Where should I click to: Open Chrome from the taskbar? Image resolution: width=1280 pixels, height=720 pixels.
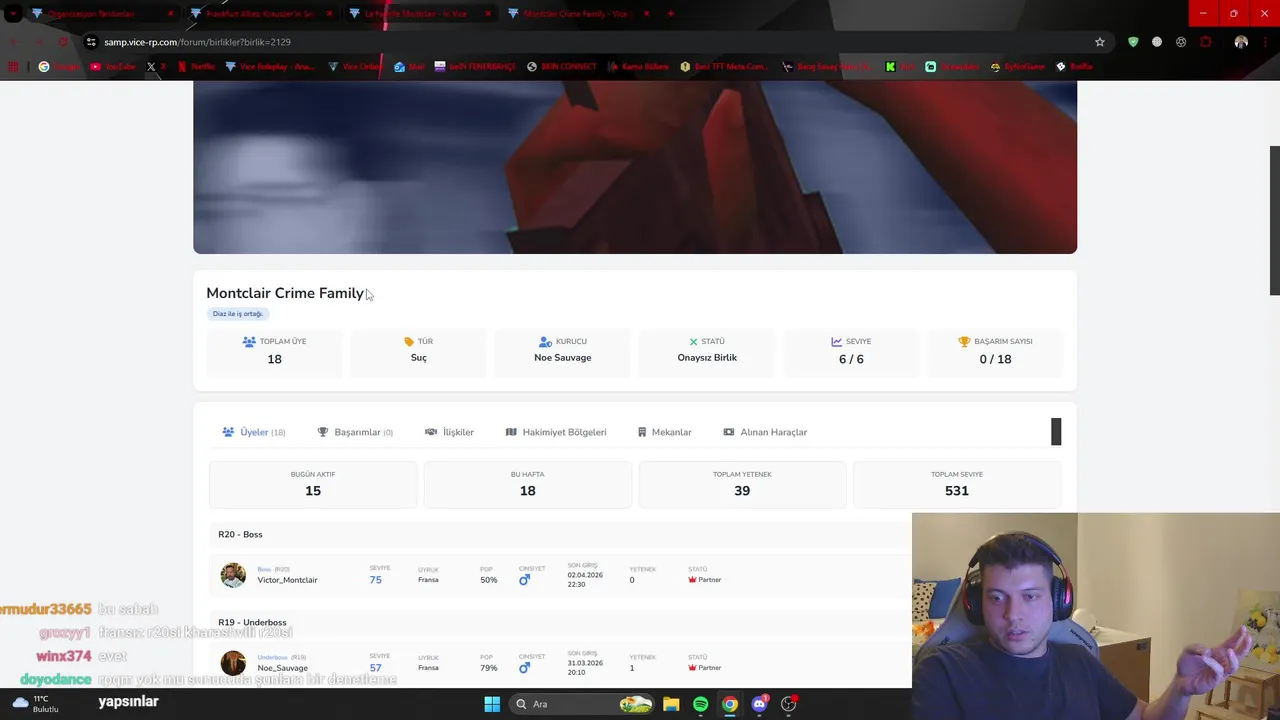(x=730, y=704)
